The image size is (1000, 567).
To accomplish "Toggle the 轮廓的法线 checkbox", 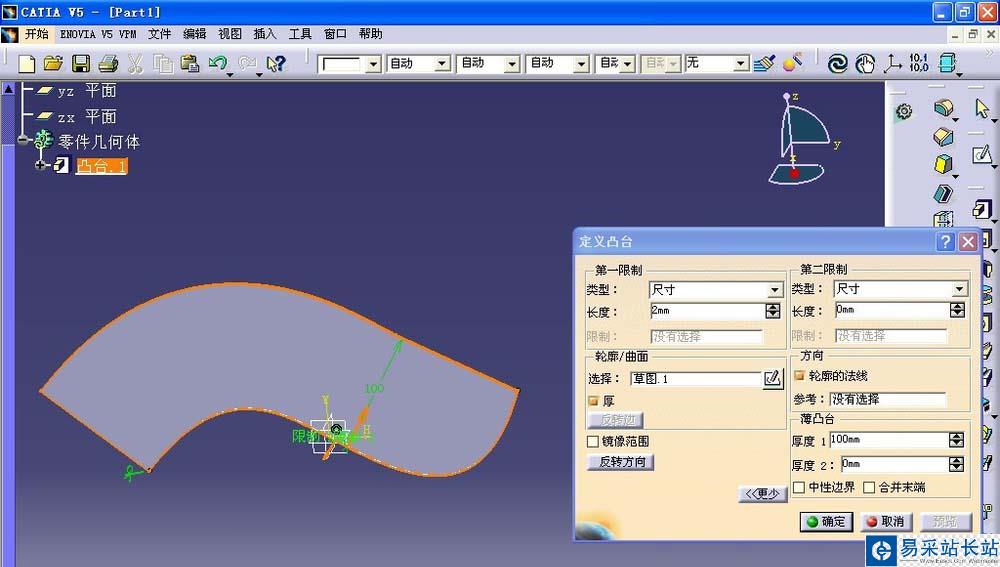I will pos(799,376).
